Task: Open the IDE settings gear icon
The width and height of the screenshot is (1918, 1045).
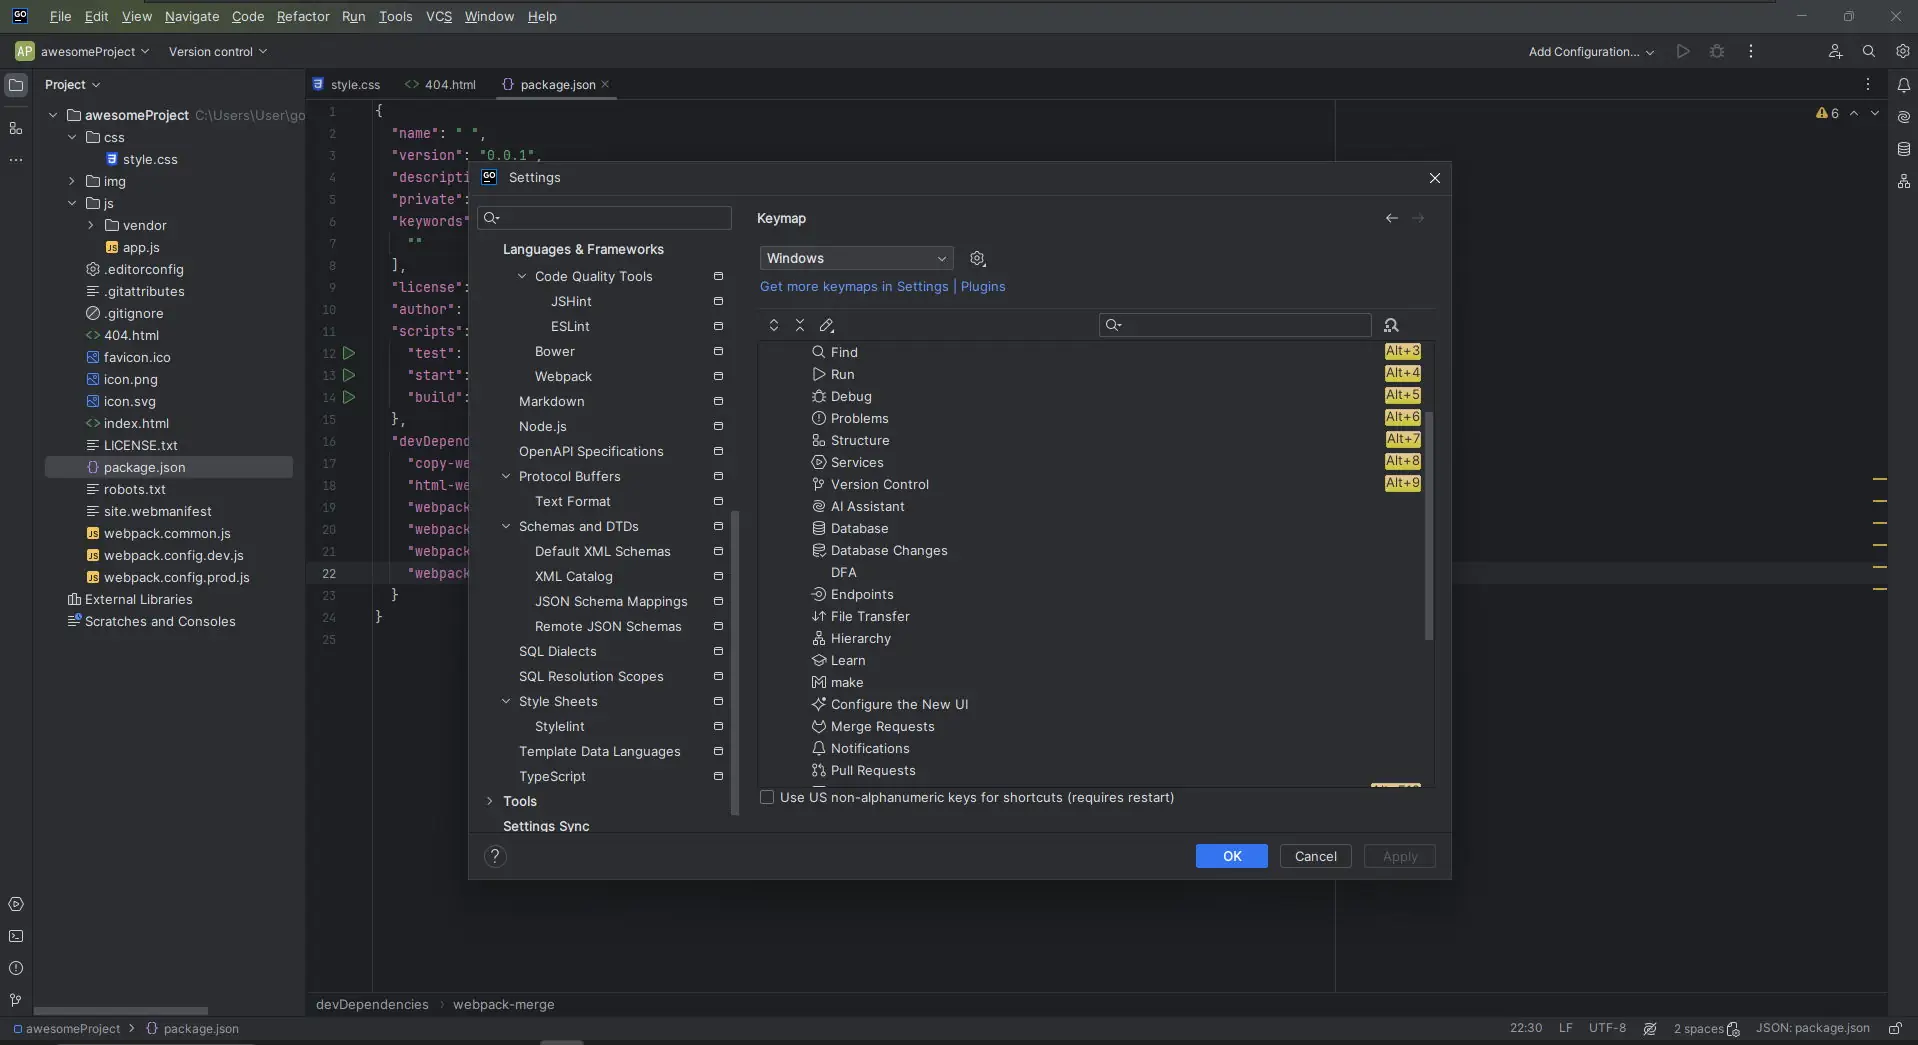Action: pyautogui.click(x=1902, y=52)
